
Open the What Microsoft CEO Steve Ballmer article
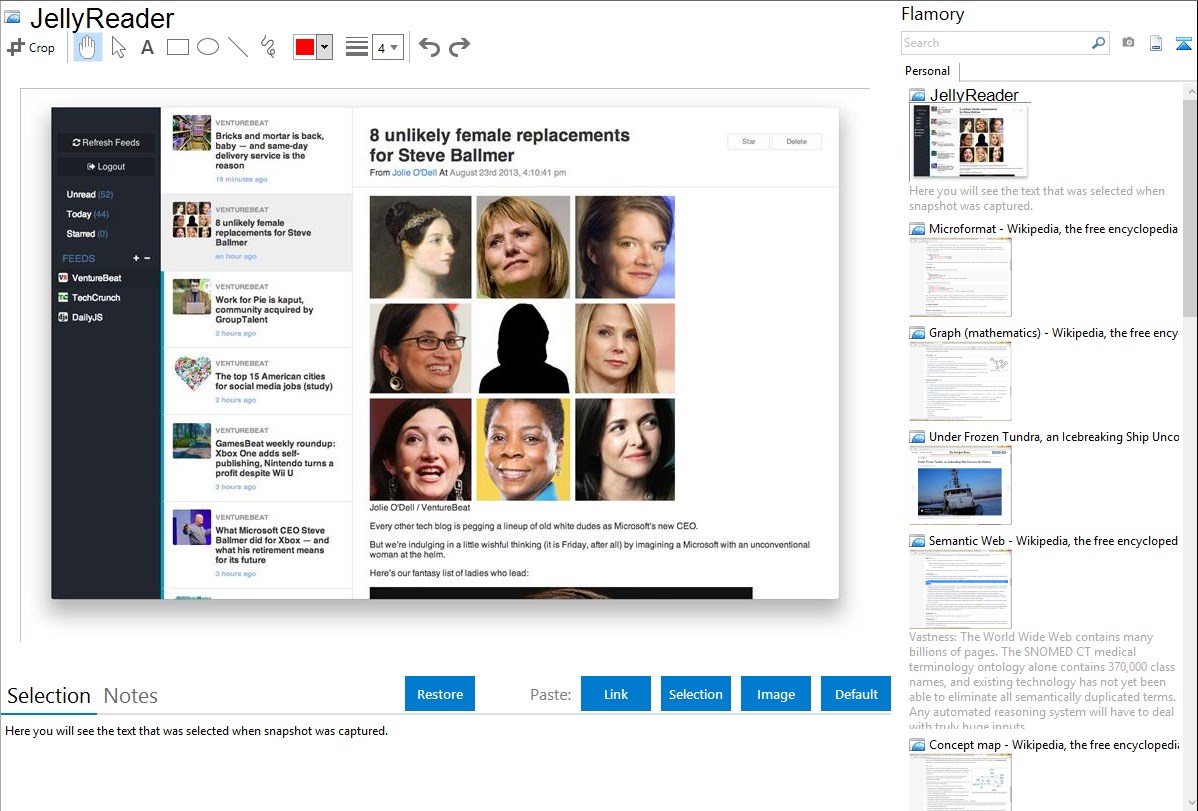click(257, 544)
